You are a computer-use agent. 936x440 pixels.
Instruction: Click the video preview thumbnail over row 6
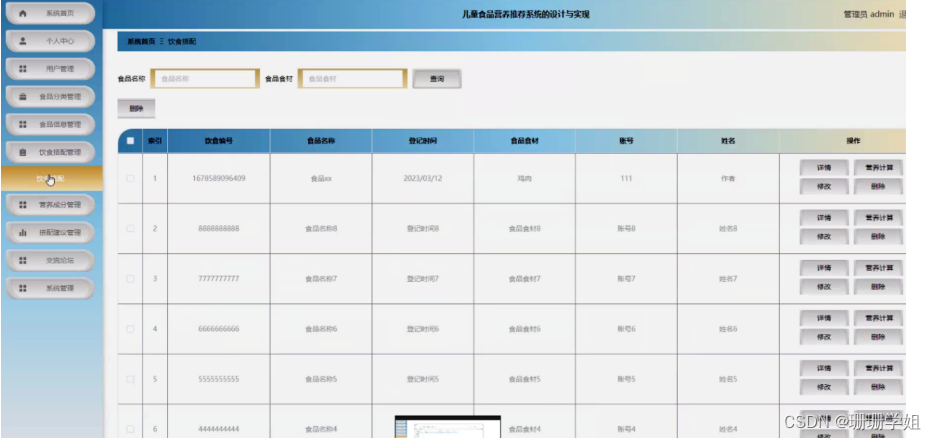point(448,427)
